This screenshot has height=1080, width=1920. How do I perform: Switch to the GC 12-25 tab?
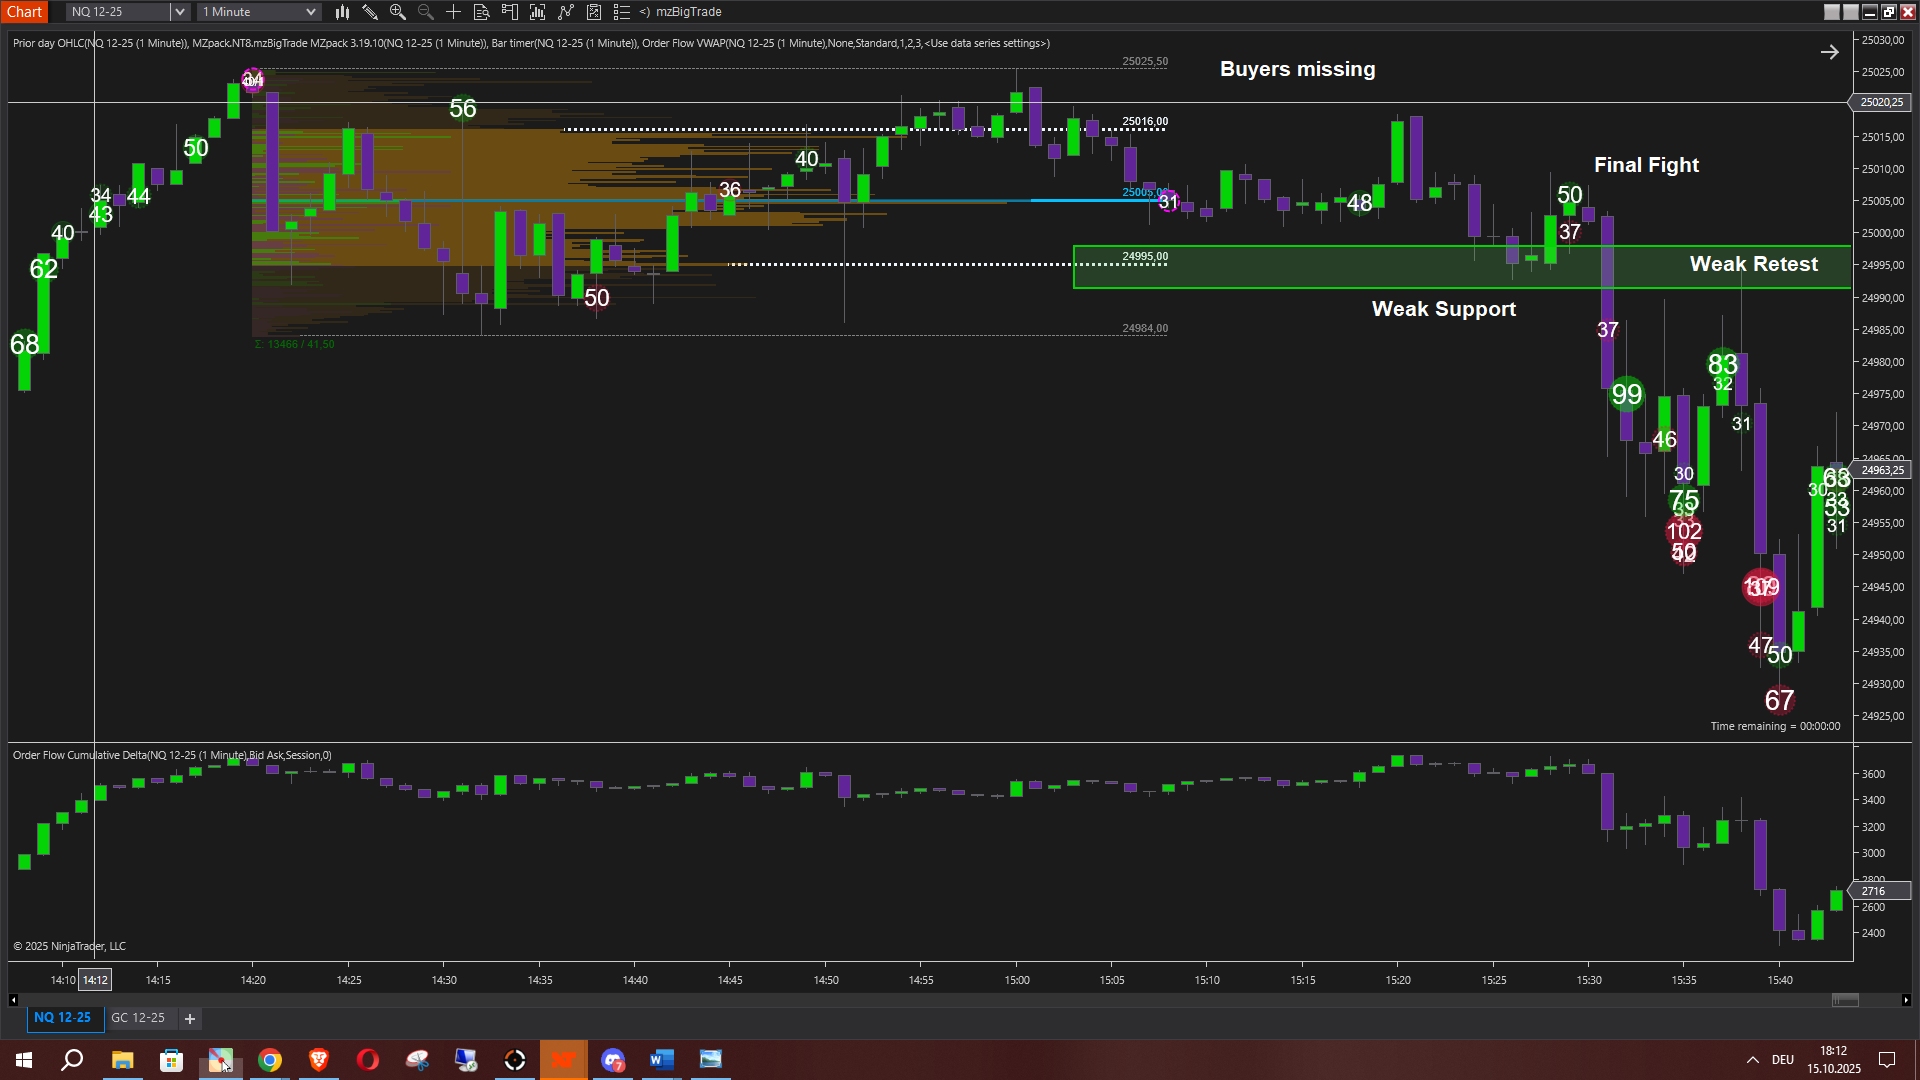[x=138, y=1018]
